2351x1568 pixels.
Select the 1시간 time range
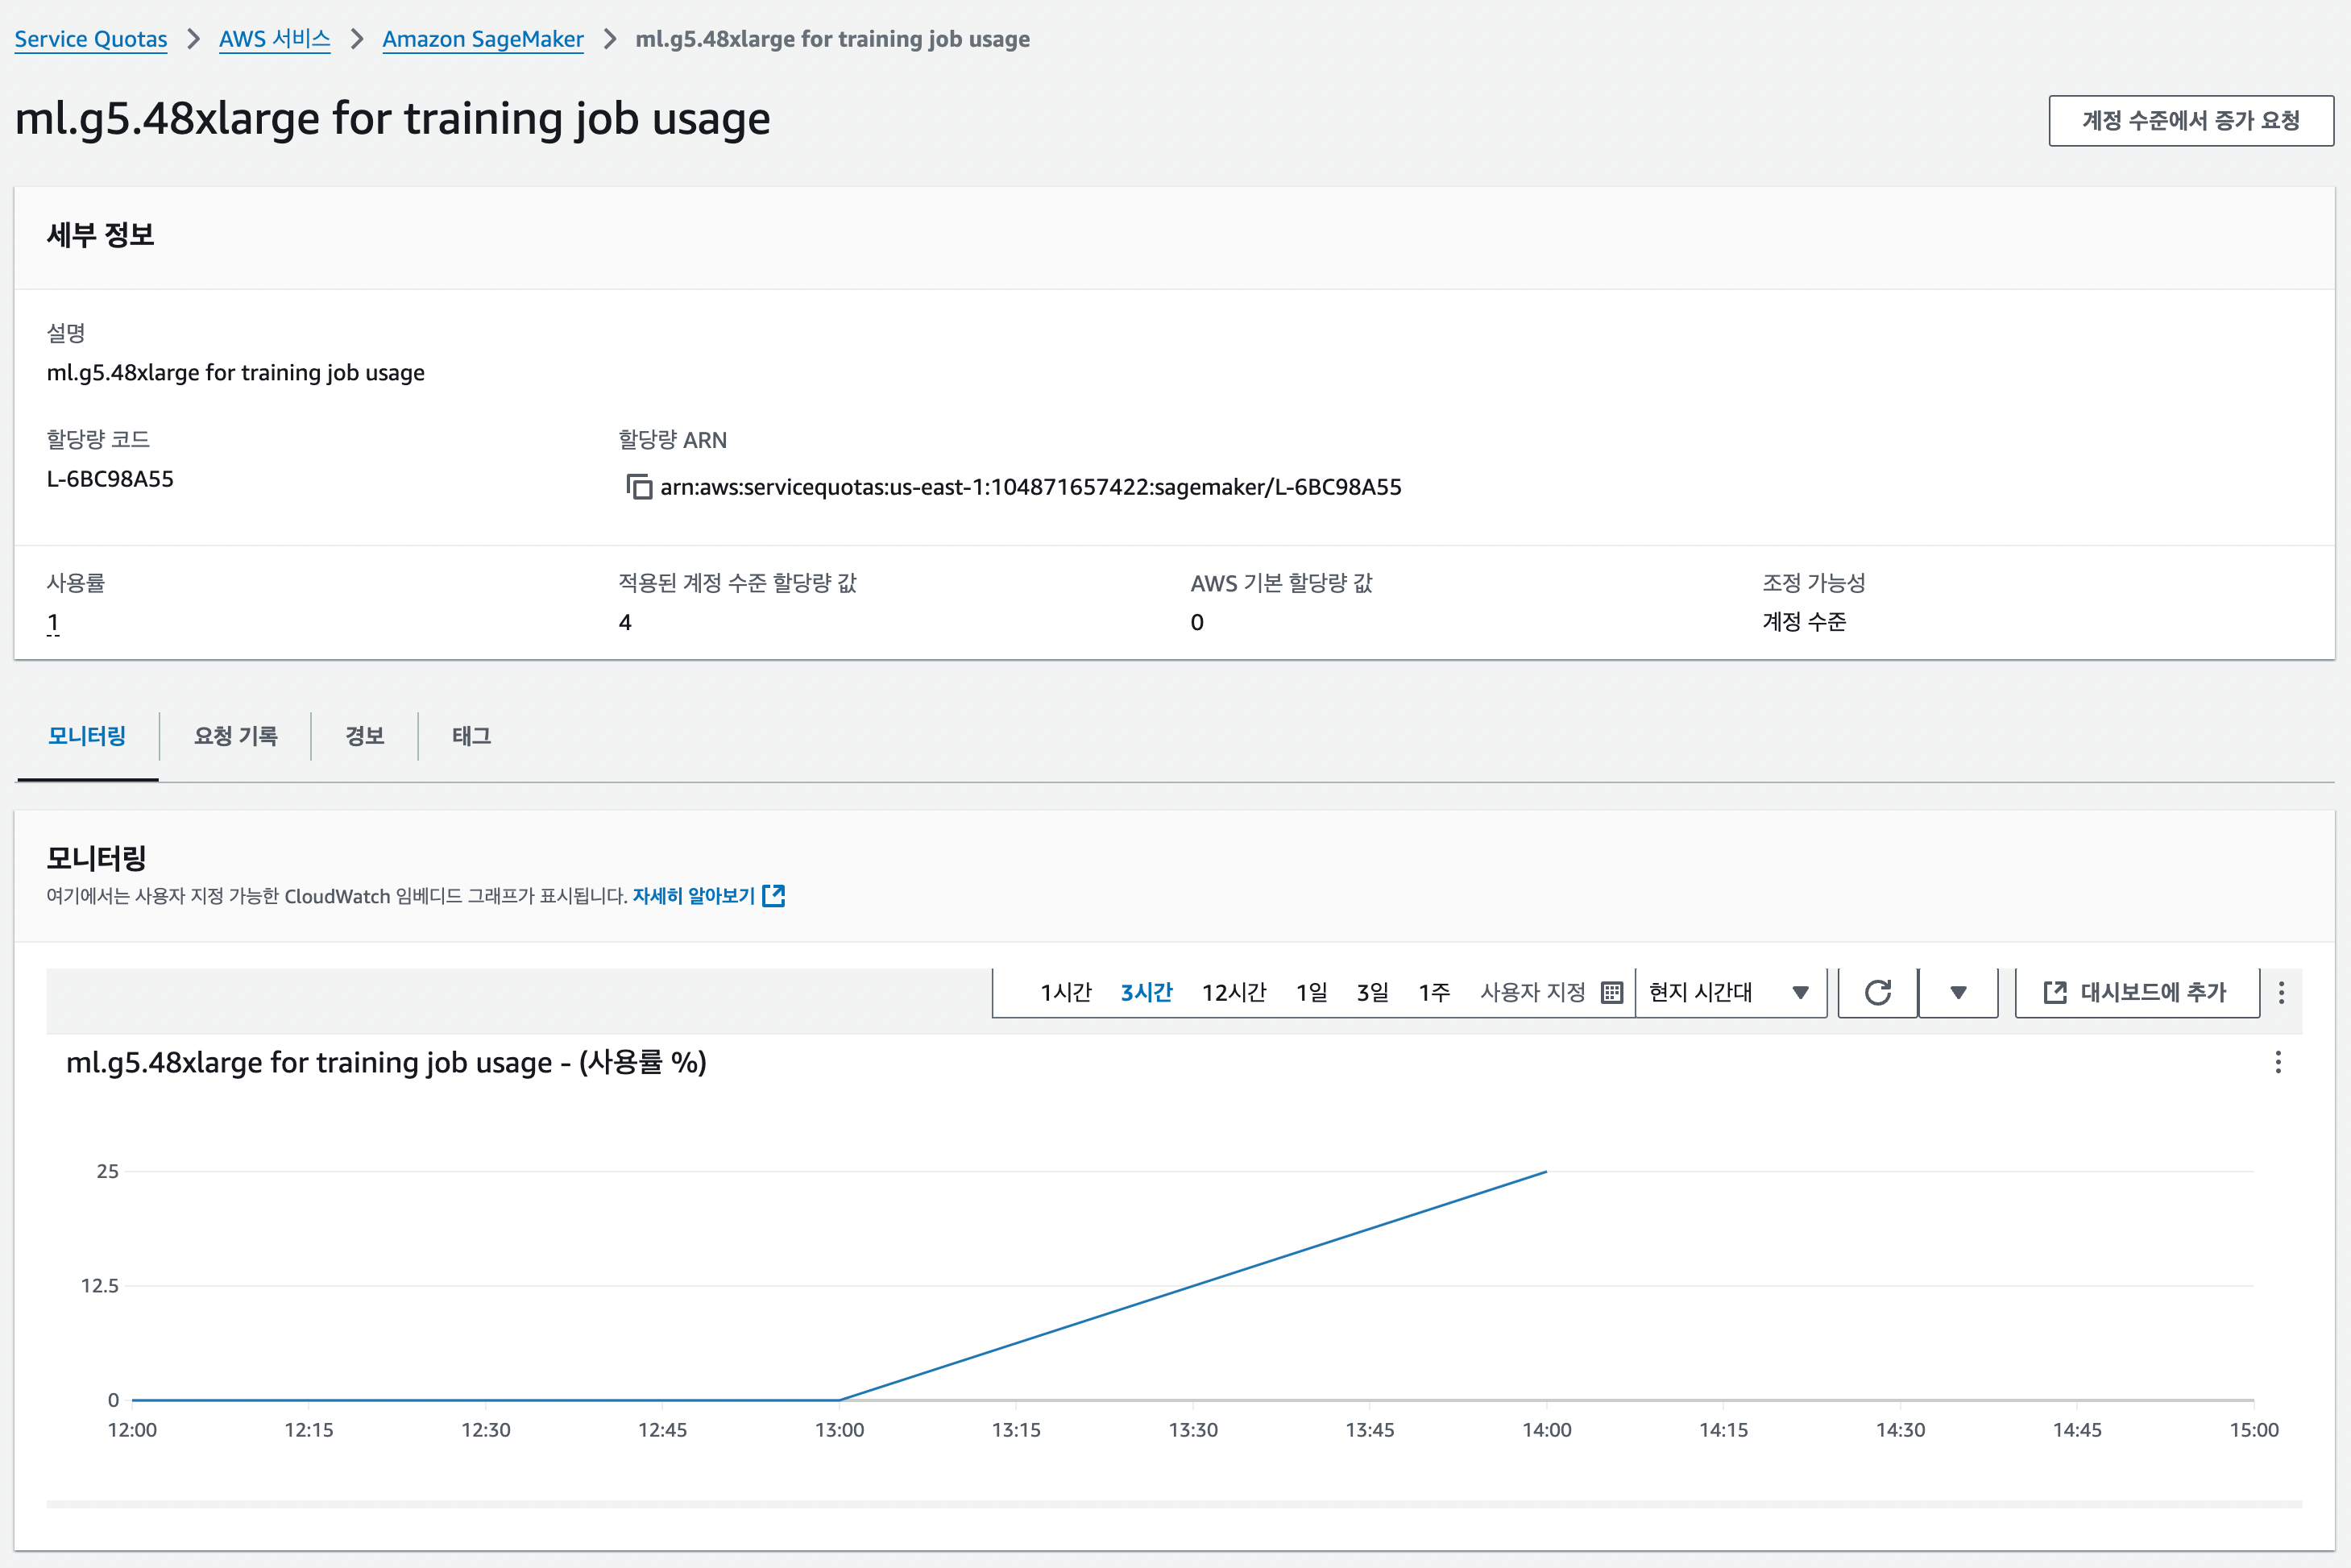1065,992
